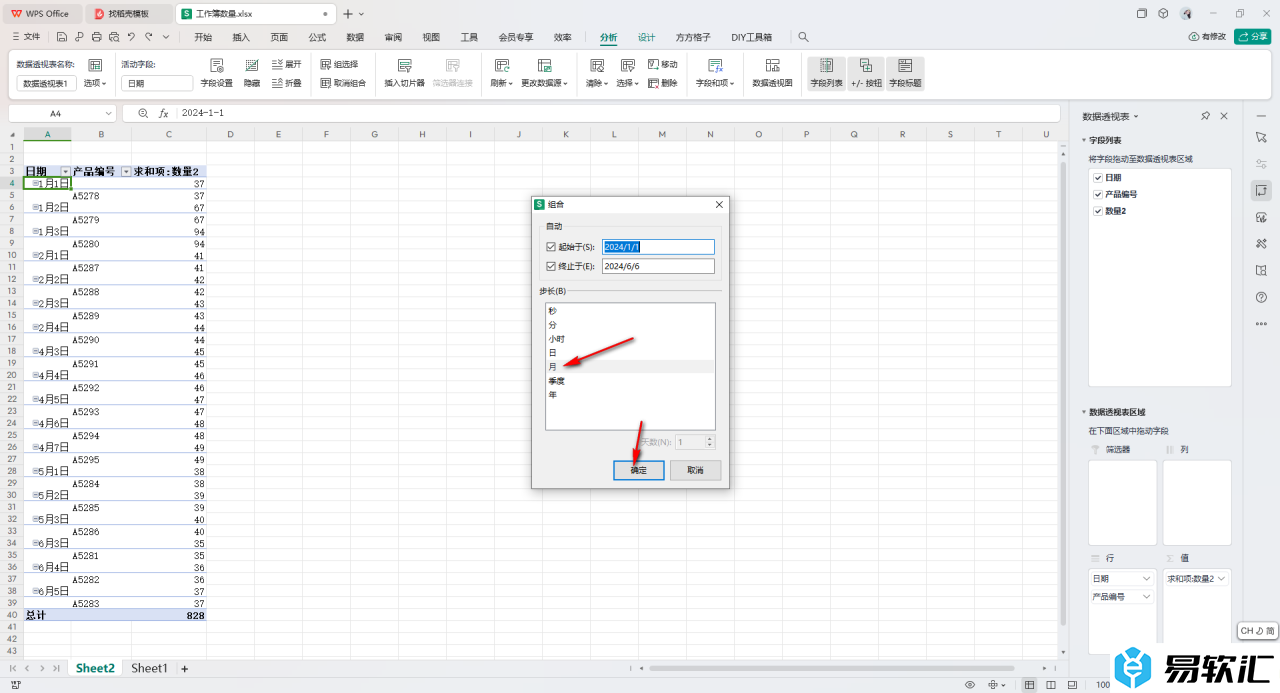Click the 终止于 date input field
1280x693 pixels.
point(658,267)
